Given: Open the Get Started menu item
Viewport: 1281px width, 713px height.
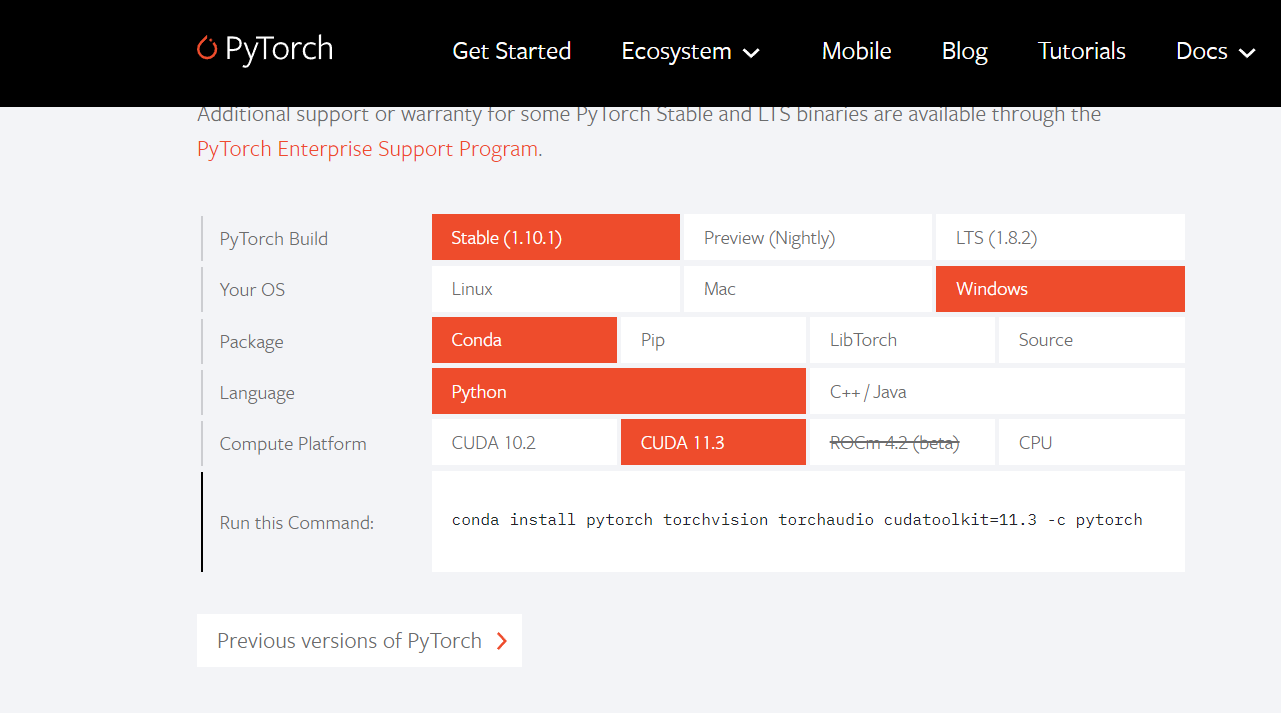Looking at the screenshot, I should point(511,51).
